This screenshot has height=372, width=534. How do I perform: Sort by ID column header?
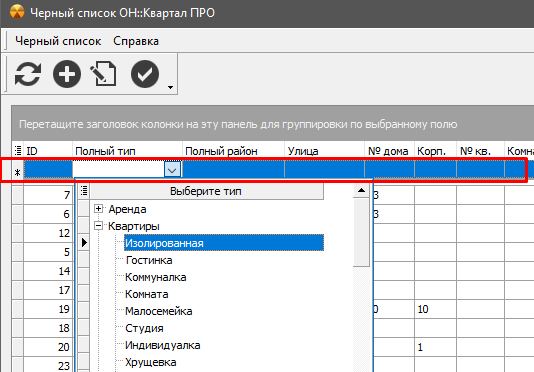tap(48, 151)
